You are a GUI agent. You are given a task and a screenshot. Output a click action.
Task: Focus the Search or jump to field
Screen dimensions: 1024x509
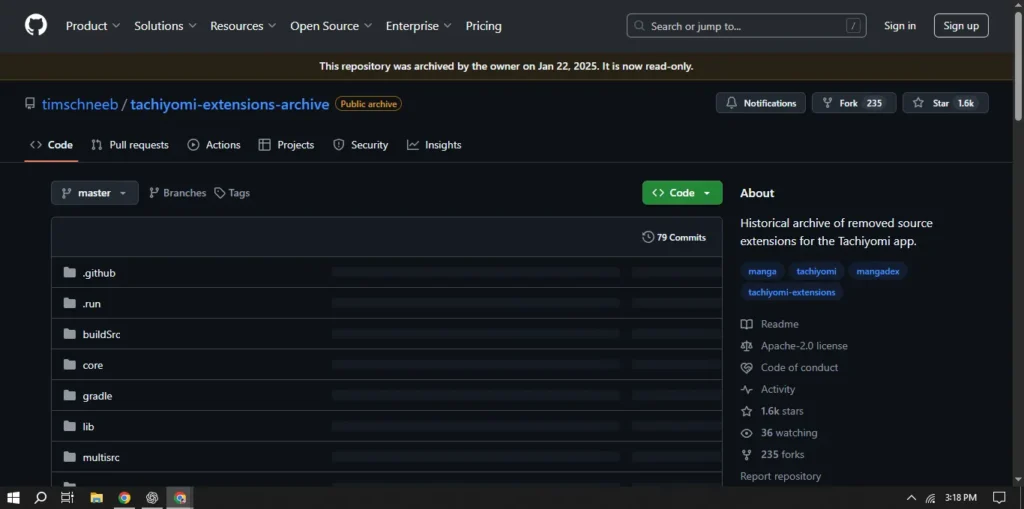746,26
